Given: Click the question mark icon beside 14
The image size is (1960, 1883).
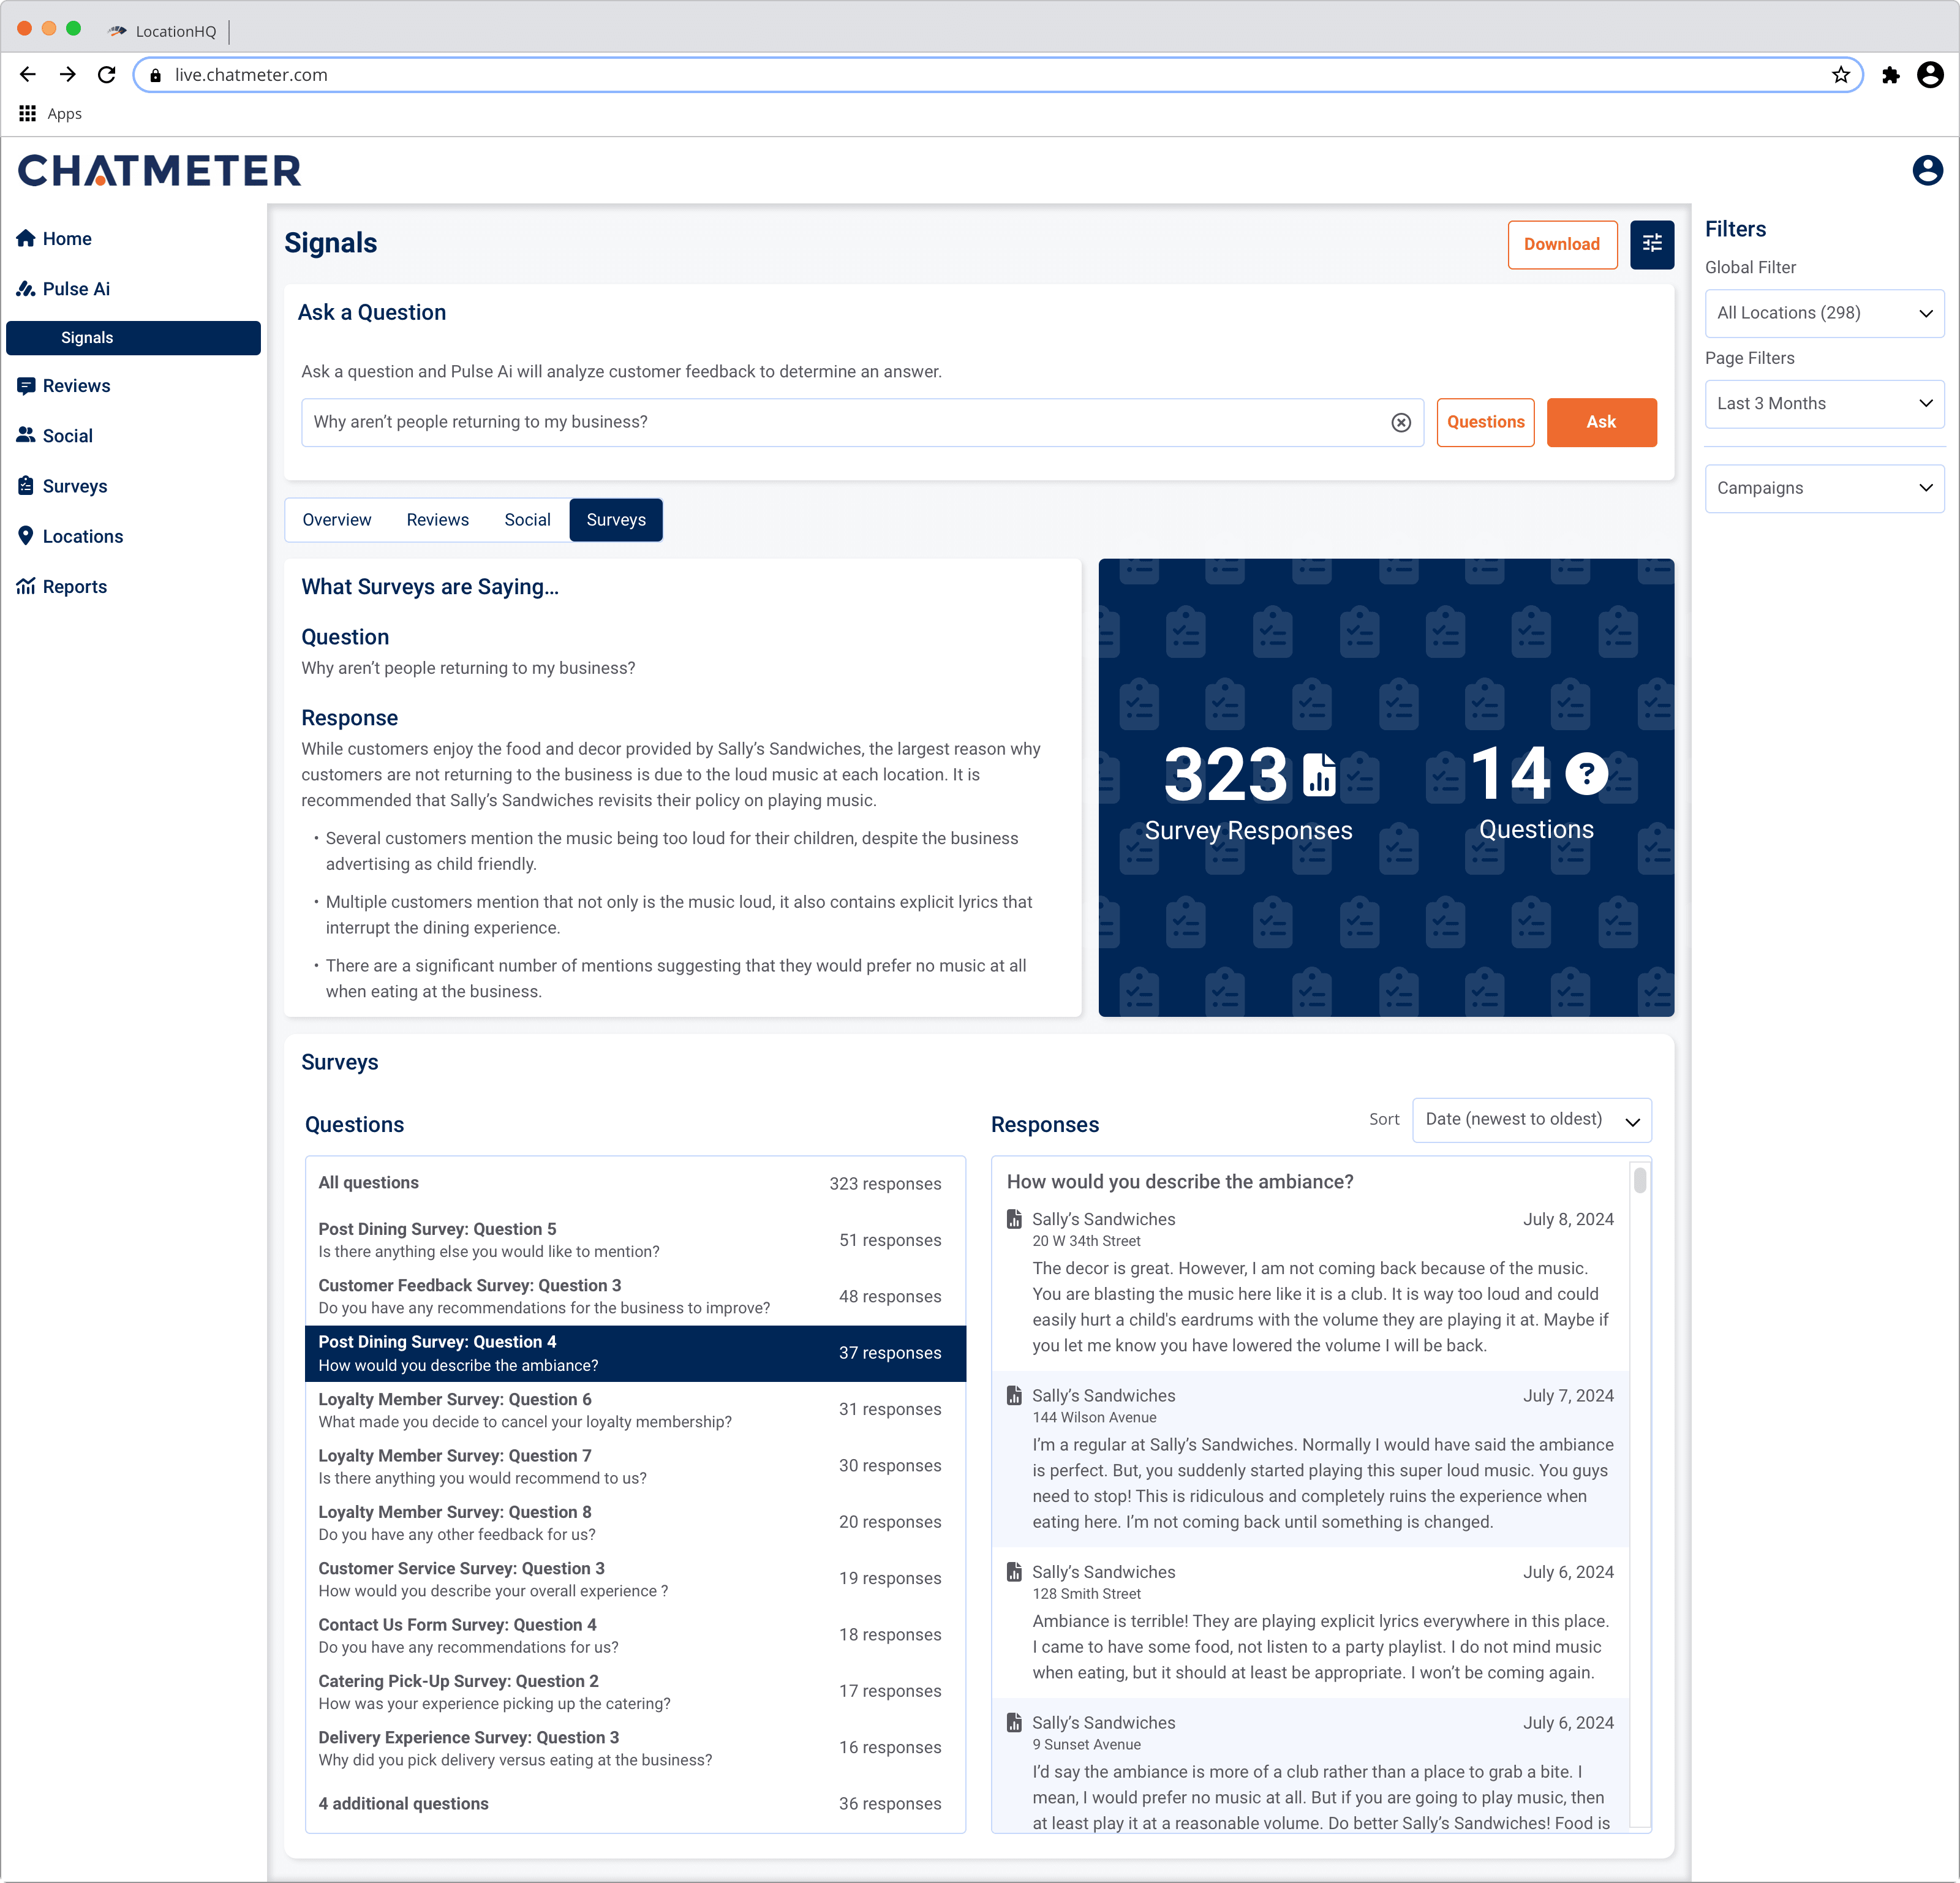Looking at the screenshot, I should 1586,773.
